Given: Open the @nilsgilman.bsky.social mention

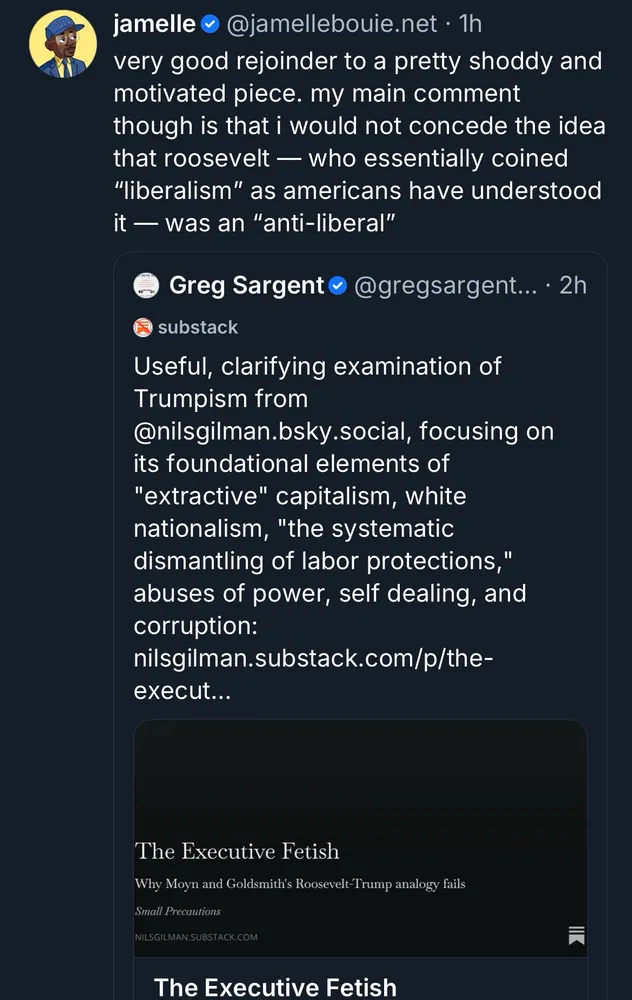Looking at the screenshot, I should click(343, 431).
